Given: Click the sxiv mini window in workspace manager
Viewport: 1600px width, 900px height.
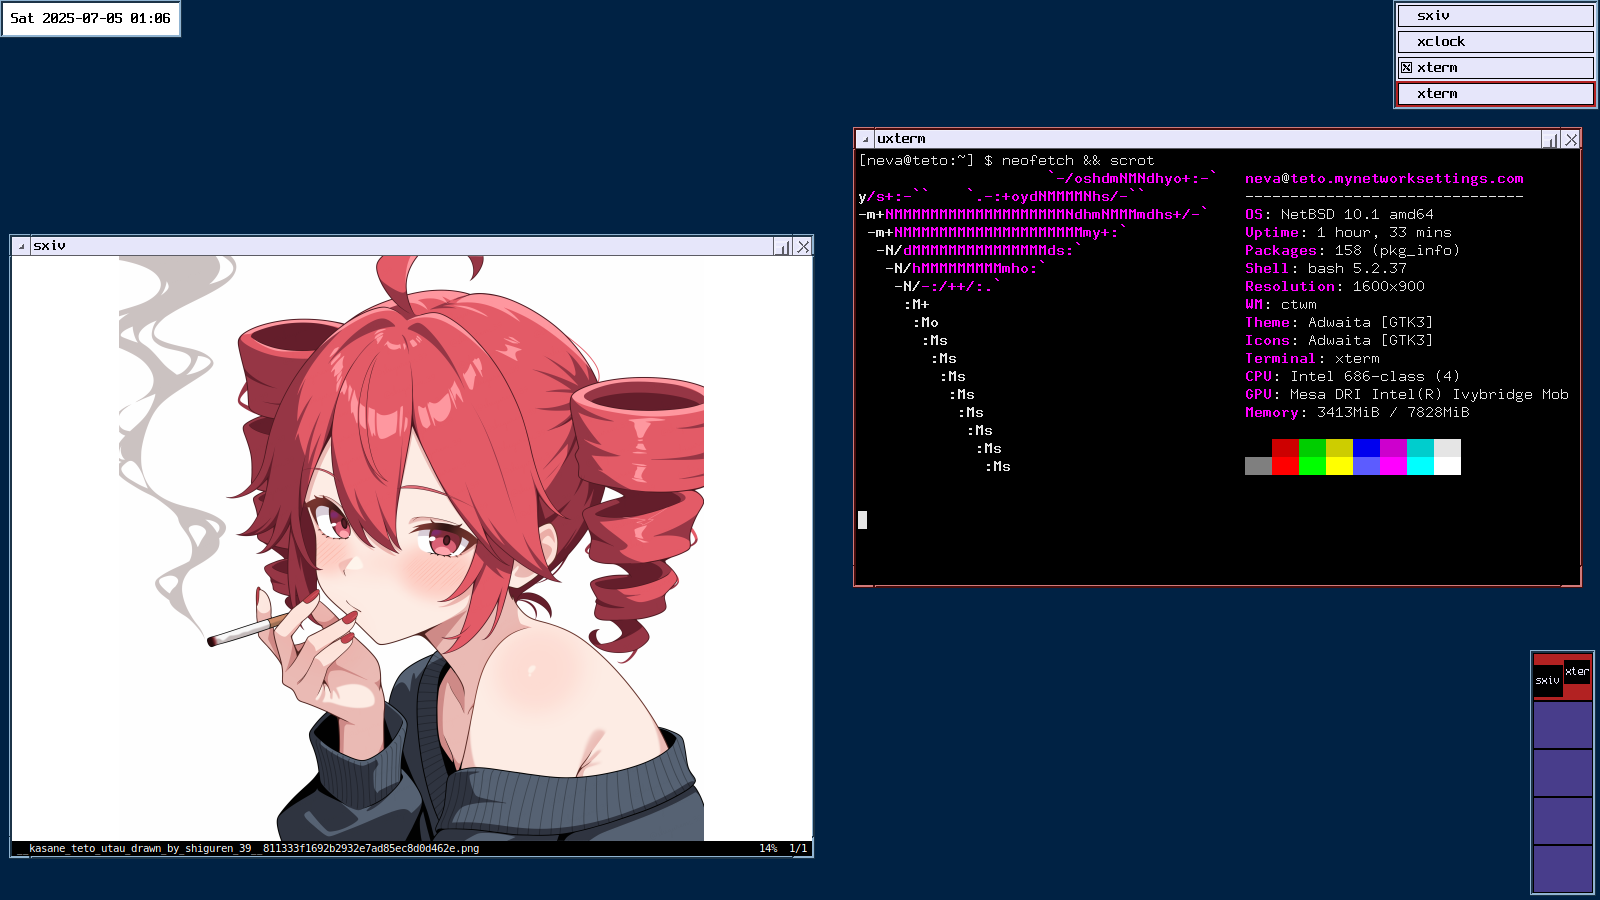Looking at the screenshot, I should (x=1548, y=680).
